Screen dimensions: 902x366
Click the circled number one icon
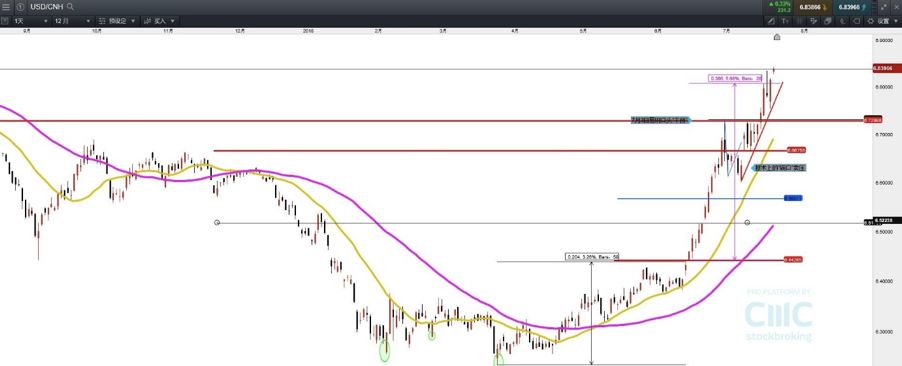[20, 7]
